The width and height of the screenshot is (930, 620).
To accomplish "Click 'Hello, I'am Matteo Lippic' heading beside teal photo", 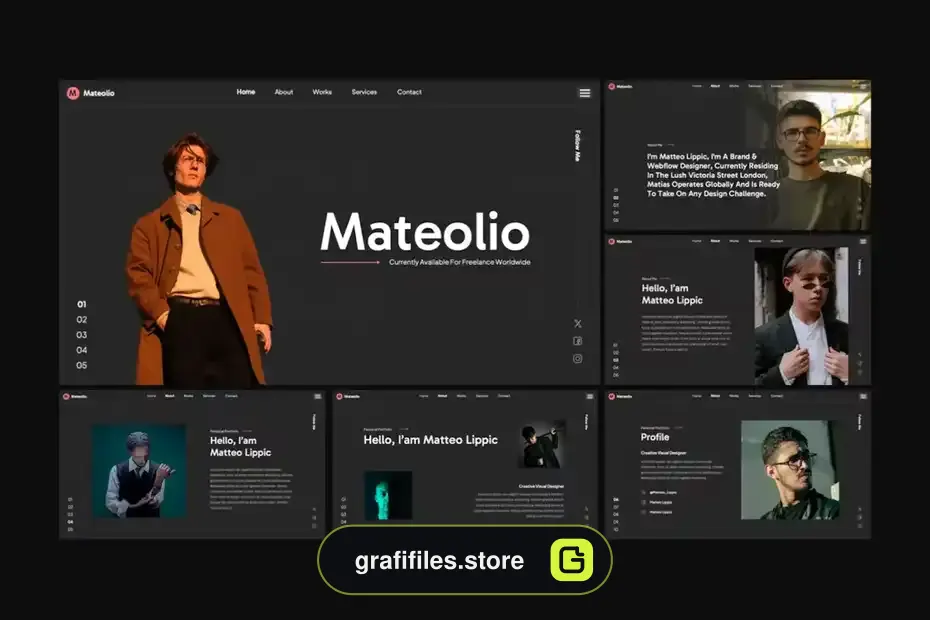I will [x=240, y=446].
